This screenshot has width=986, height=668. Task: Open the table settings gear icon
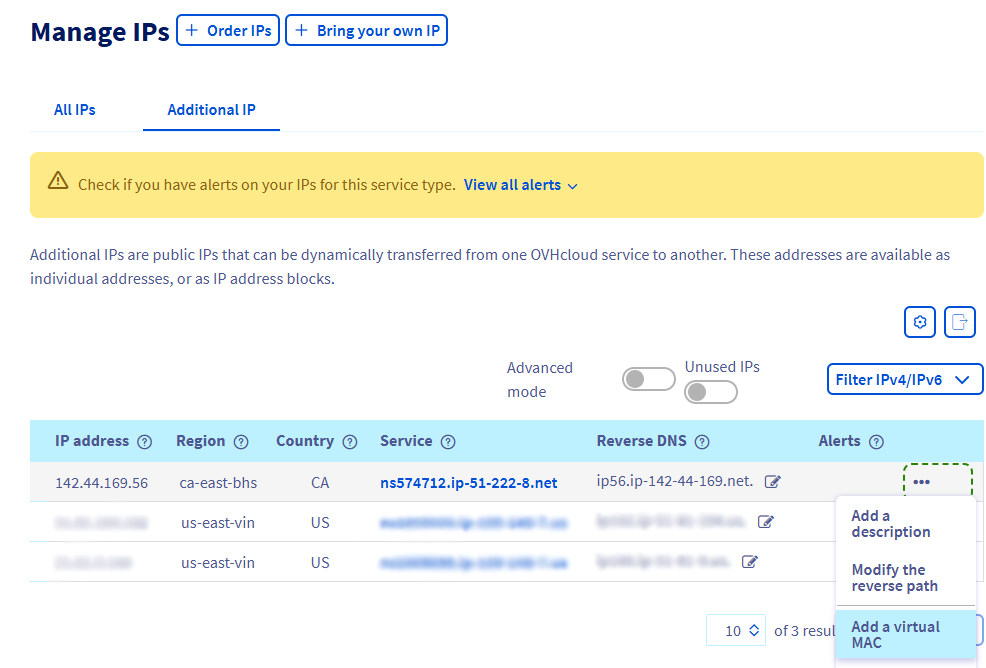click(x=919, y=322)
